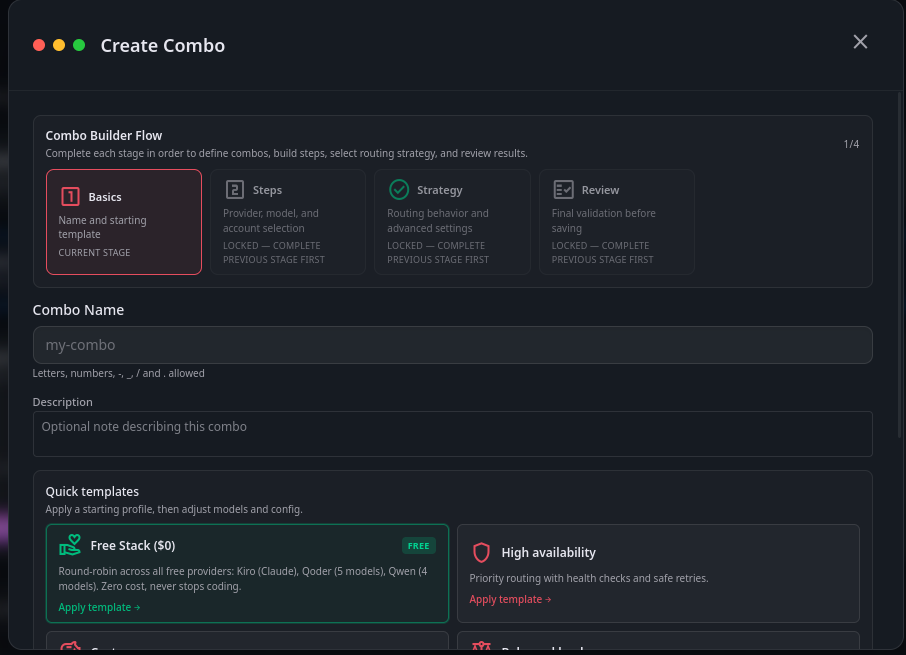Click the High availability shield icon
The image size is (906, 655).
tap(481, 552)
